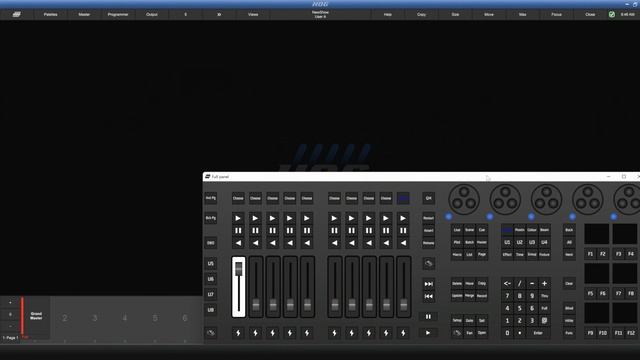Click the Hog logo in the top toolbar
This screenshot has width=640, height=360.
17,14
